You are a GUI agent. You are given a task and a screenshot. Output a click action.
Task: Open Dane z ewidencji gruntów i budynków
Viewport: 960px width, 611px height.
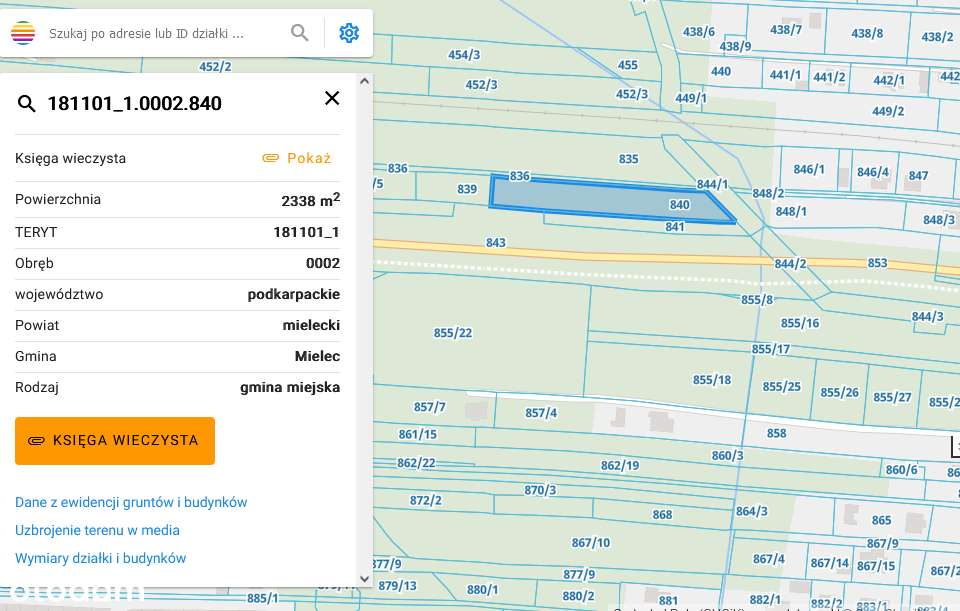tap(131, 502)
